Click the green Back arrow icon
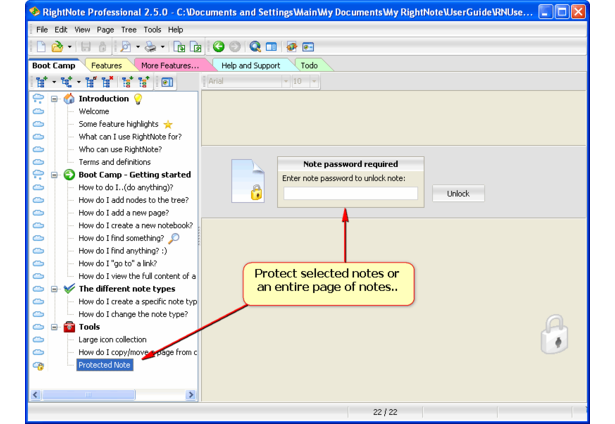 tap(218, 47)
